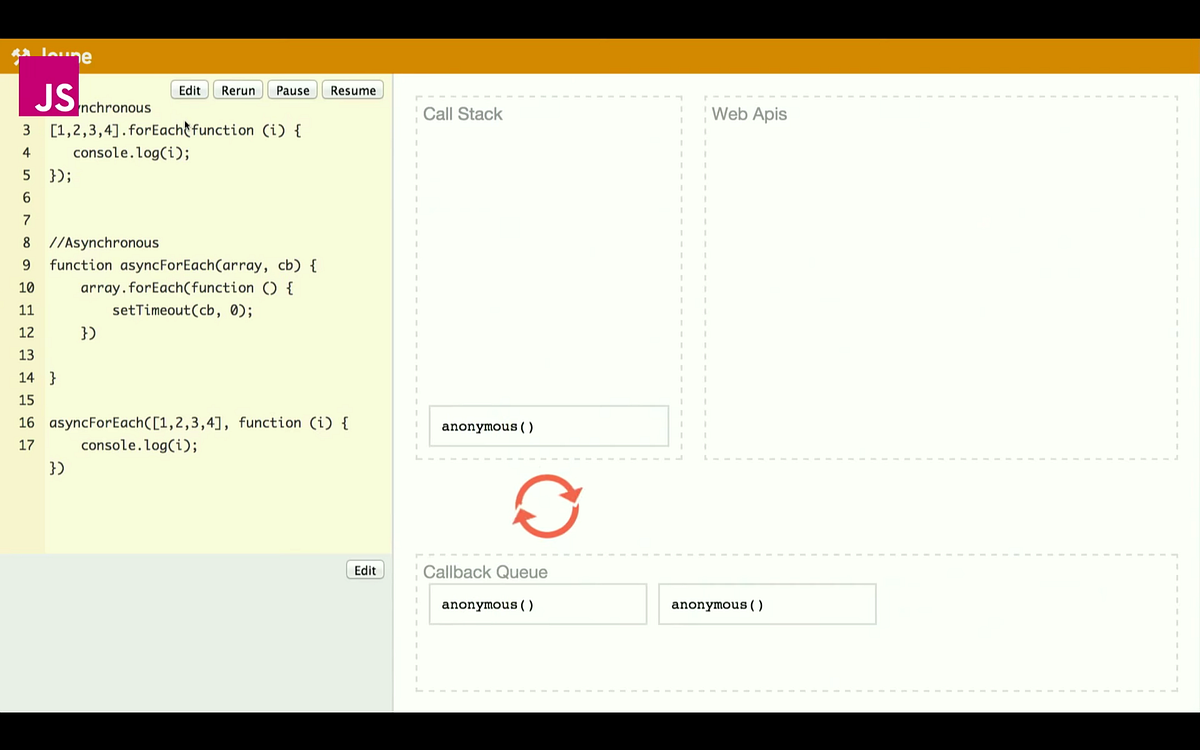Click the first anonymous() item in Callback Queue
This screenshot has height=750, width=1200.
pyautogui.click(x=537, y=604)
